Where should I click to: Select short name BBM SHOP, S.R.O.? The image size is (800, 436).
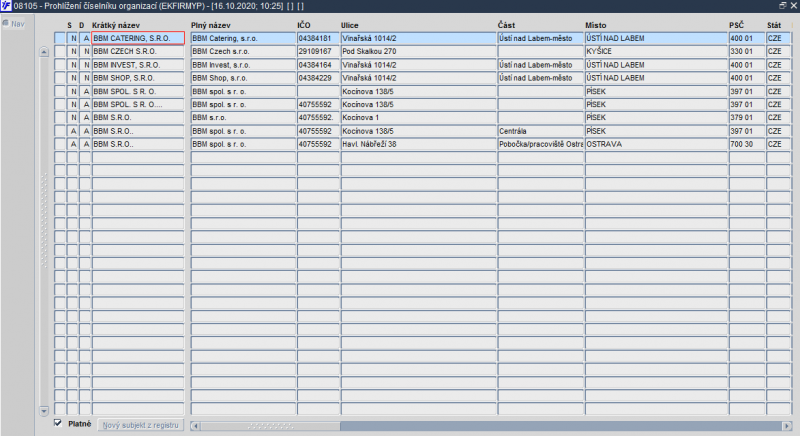[x=138, y=78]
